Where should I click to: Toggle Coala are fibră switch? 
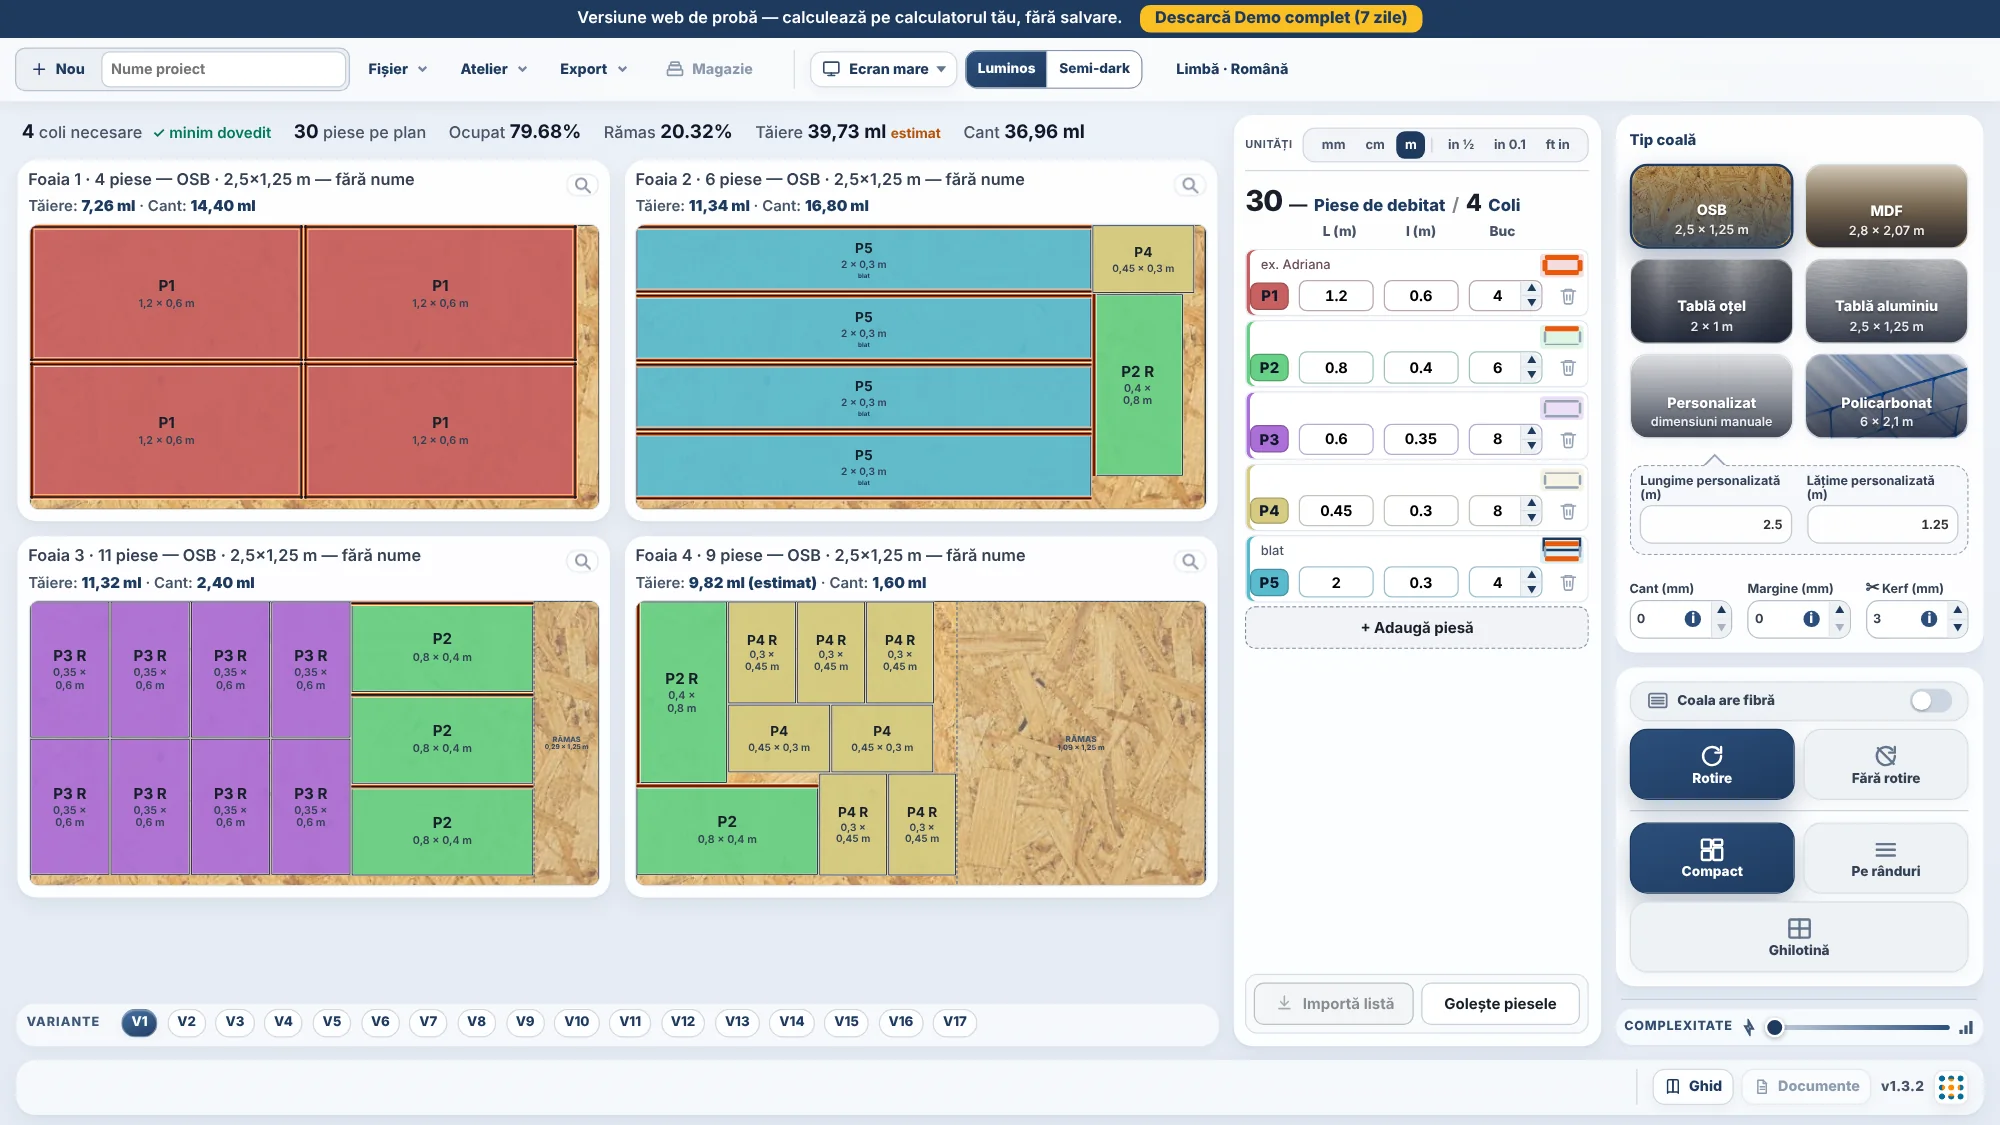point(1930,701)
